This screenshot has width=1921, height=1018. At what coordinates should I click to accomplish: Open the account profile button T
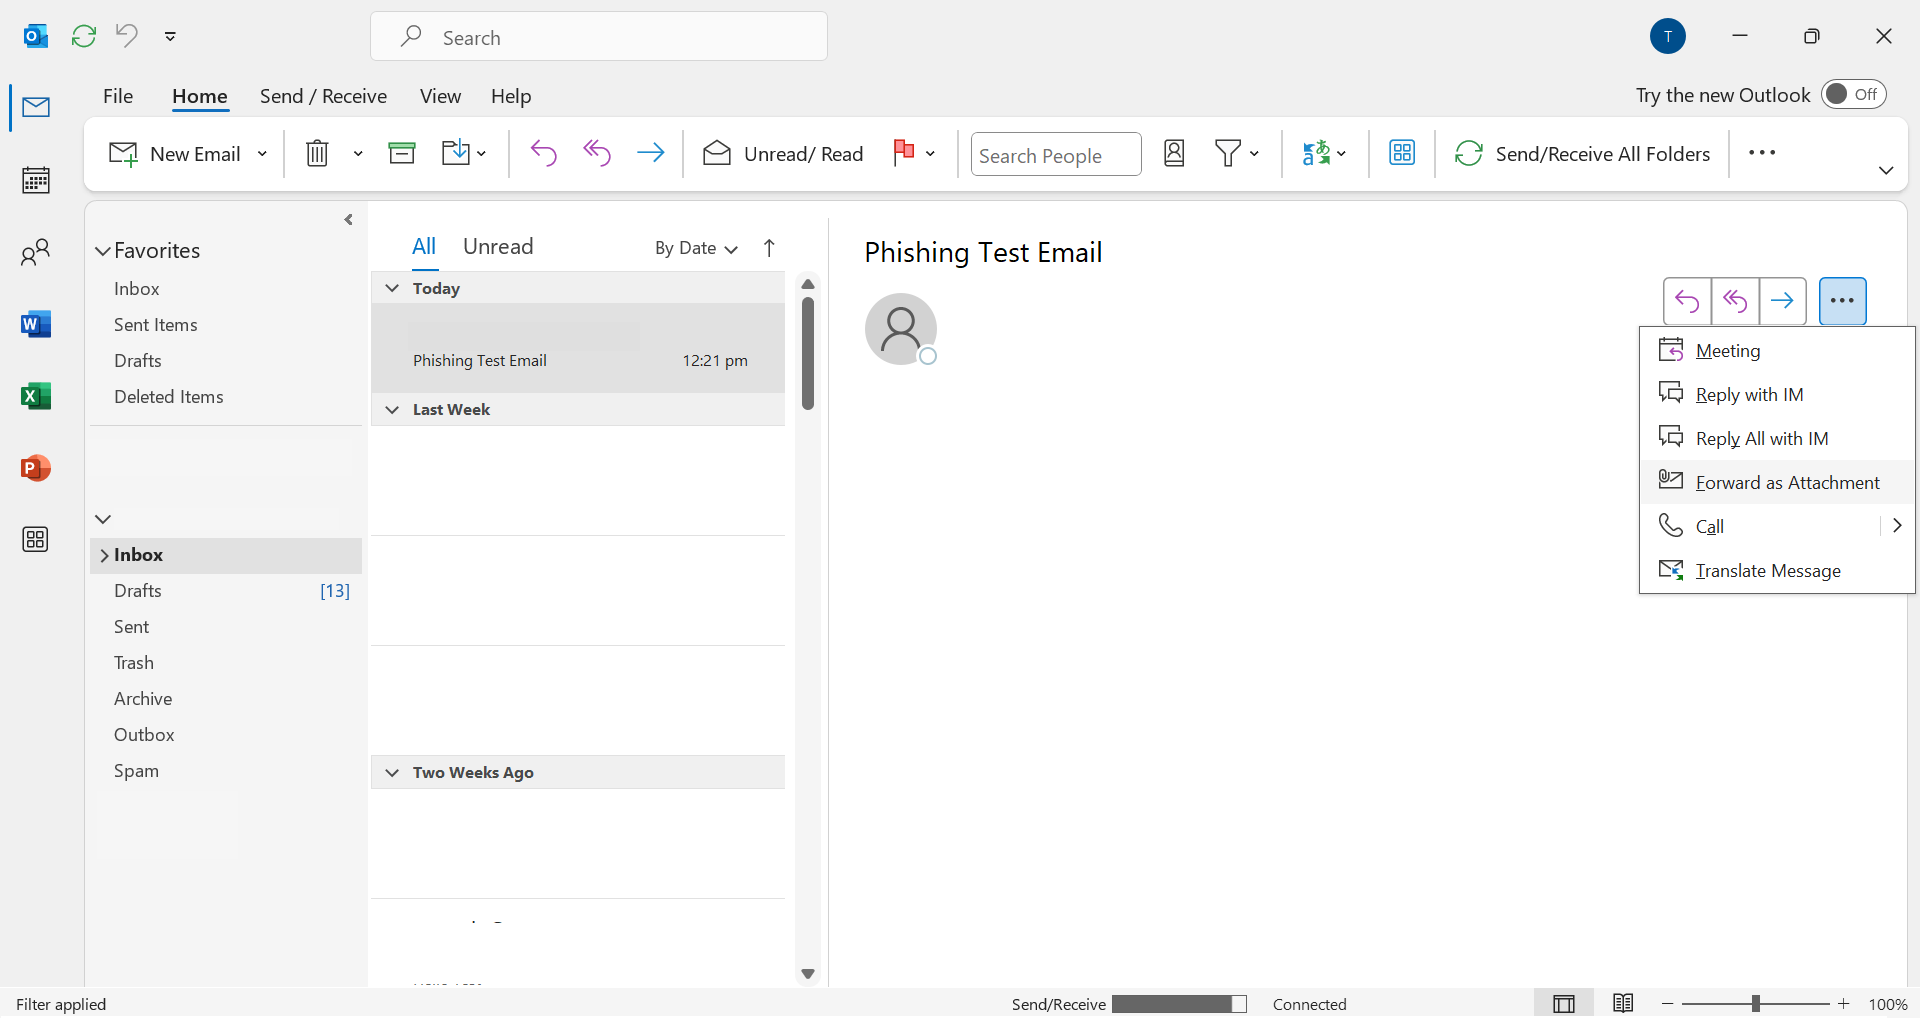pos(1668,36)
